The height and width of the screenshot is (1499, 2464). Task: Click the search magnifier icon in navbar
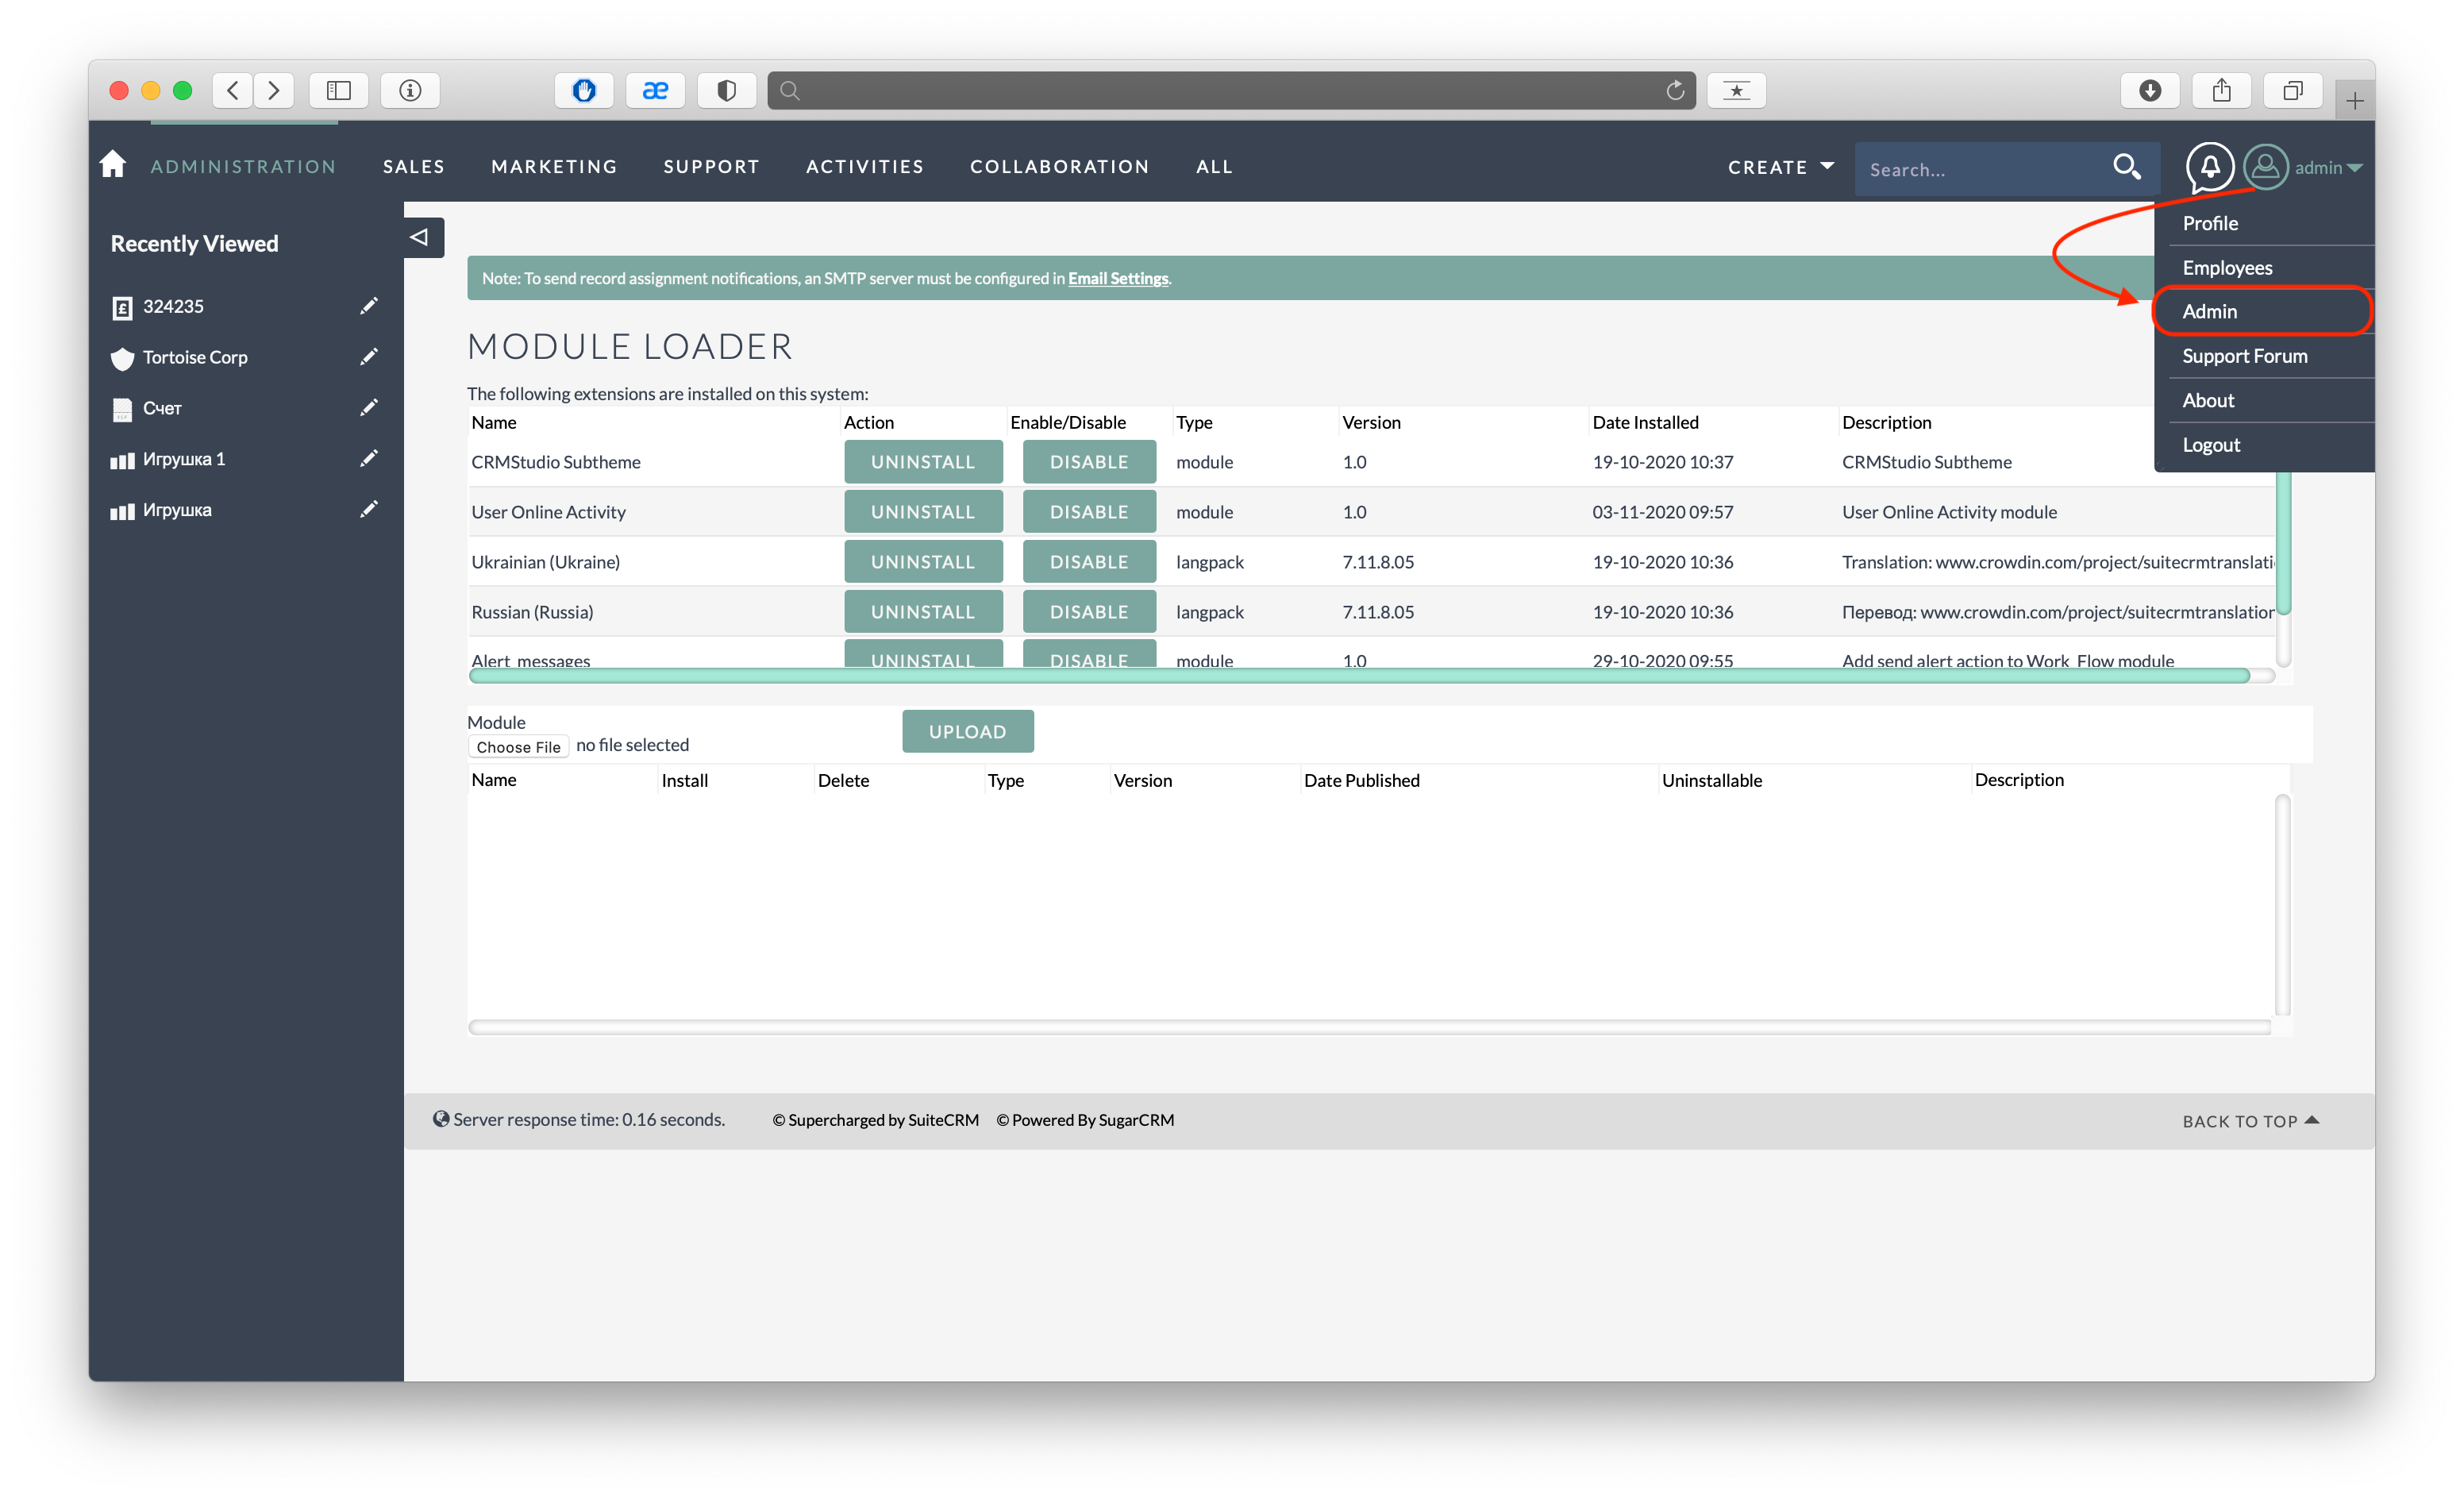pos(2126,167)
